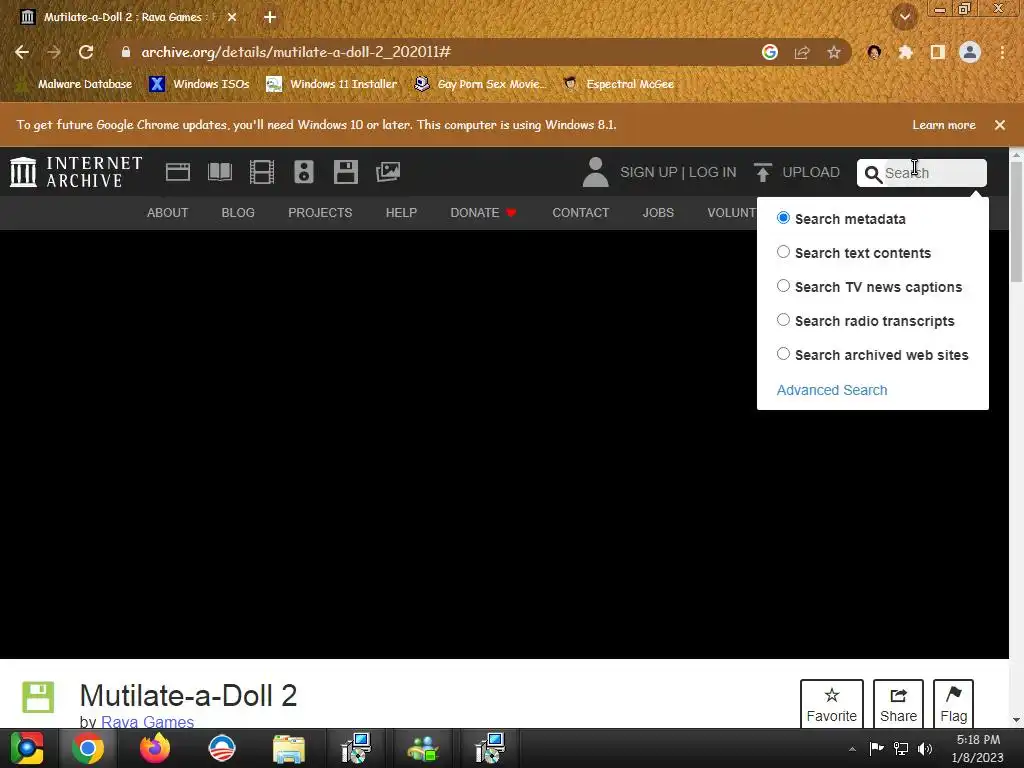
Task: Click the Favorite button
Action: [831, 704]
